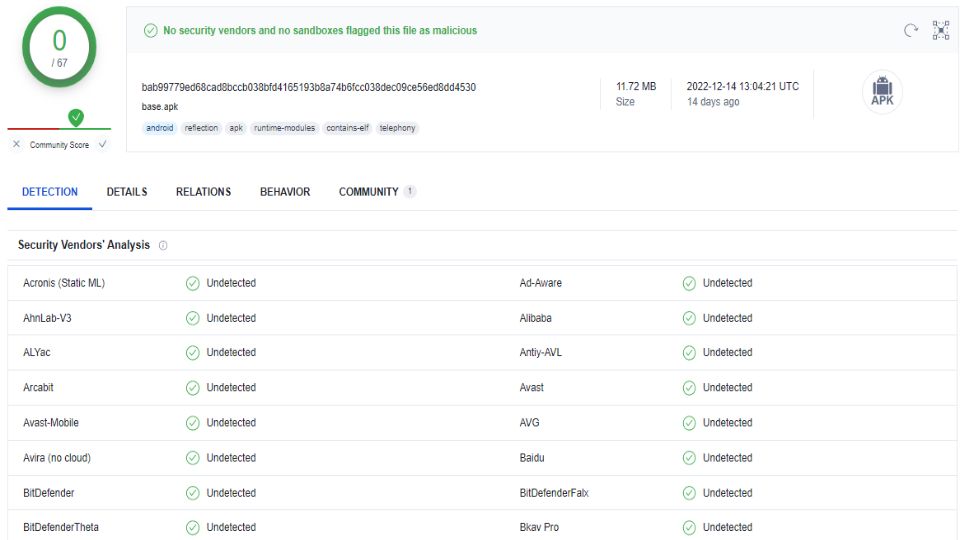Click the 'No security vendors' banner message
This screenshot has height=540, width=960.
coord(320,31)
